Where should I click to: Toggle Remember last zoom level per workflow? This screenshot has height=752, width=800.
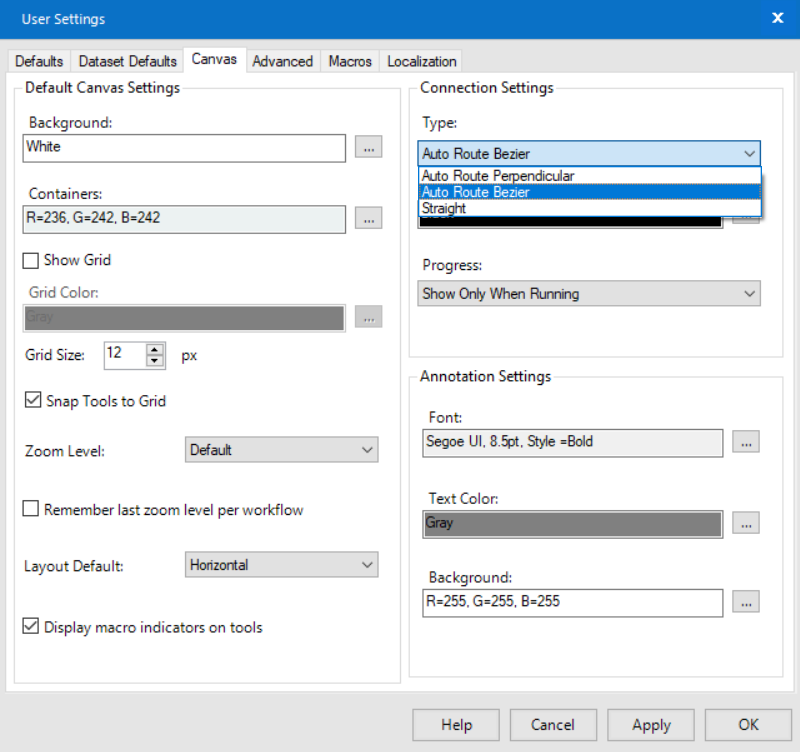(x=32, y=510)
